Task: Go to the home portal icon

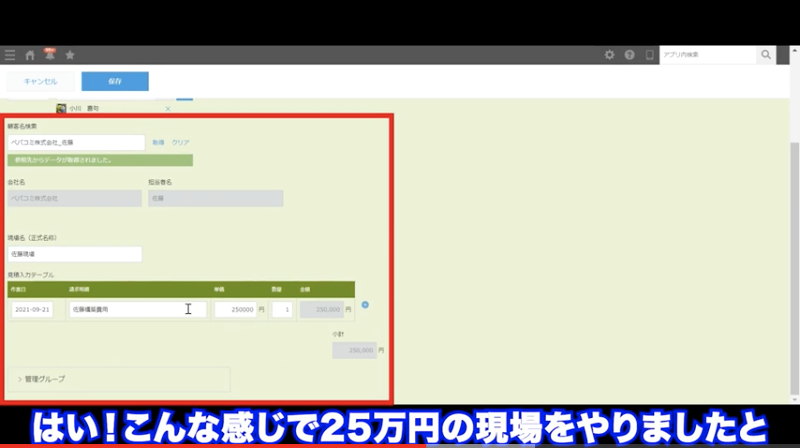Action: coord(30,55)
